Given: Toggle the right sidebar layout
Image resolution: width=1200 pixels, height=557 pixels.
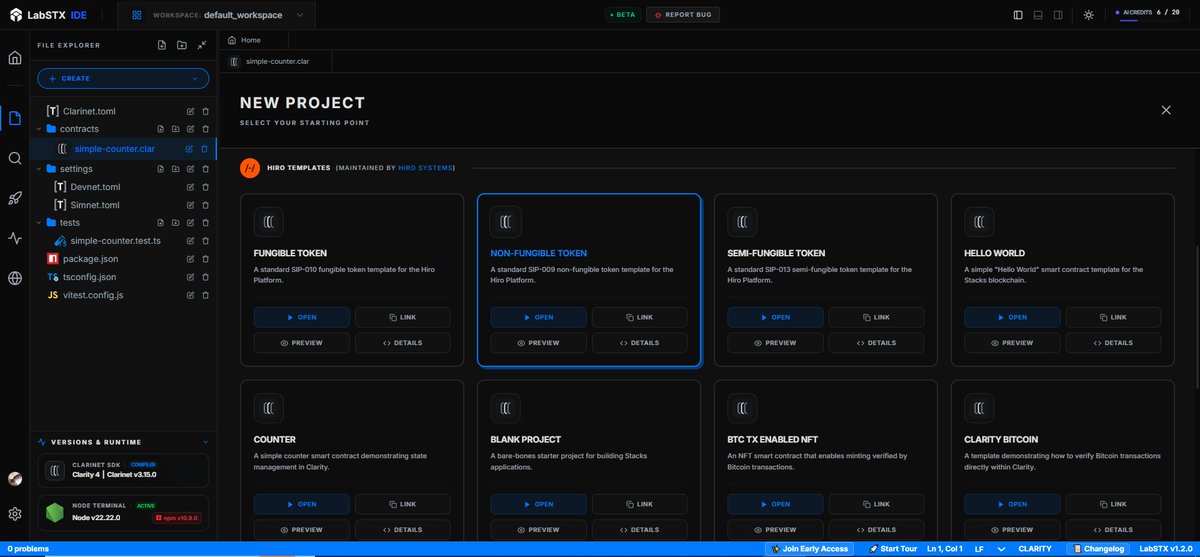Looking at the screenshot, I should 1060,15.
